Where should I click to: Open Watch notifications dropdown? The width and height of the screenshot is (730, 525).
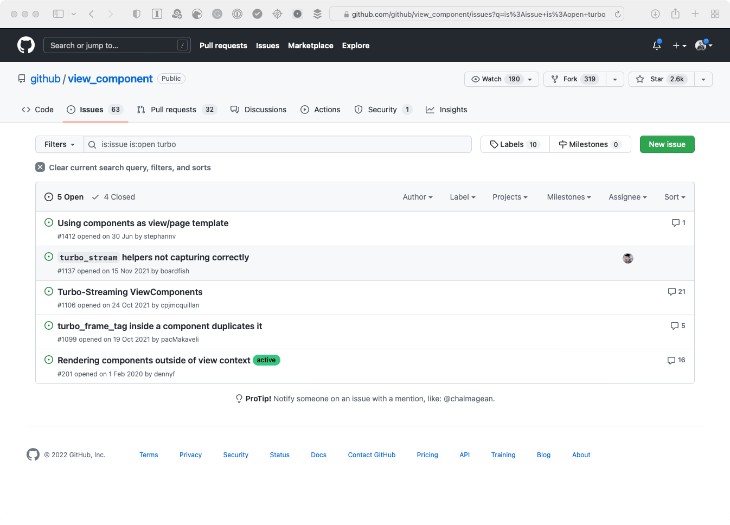tap(501, 79)
